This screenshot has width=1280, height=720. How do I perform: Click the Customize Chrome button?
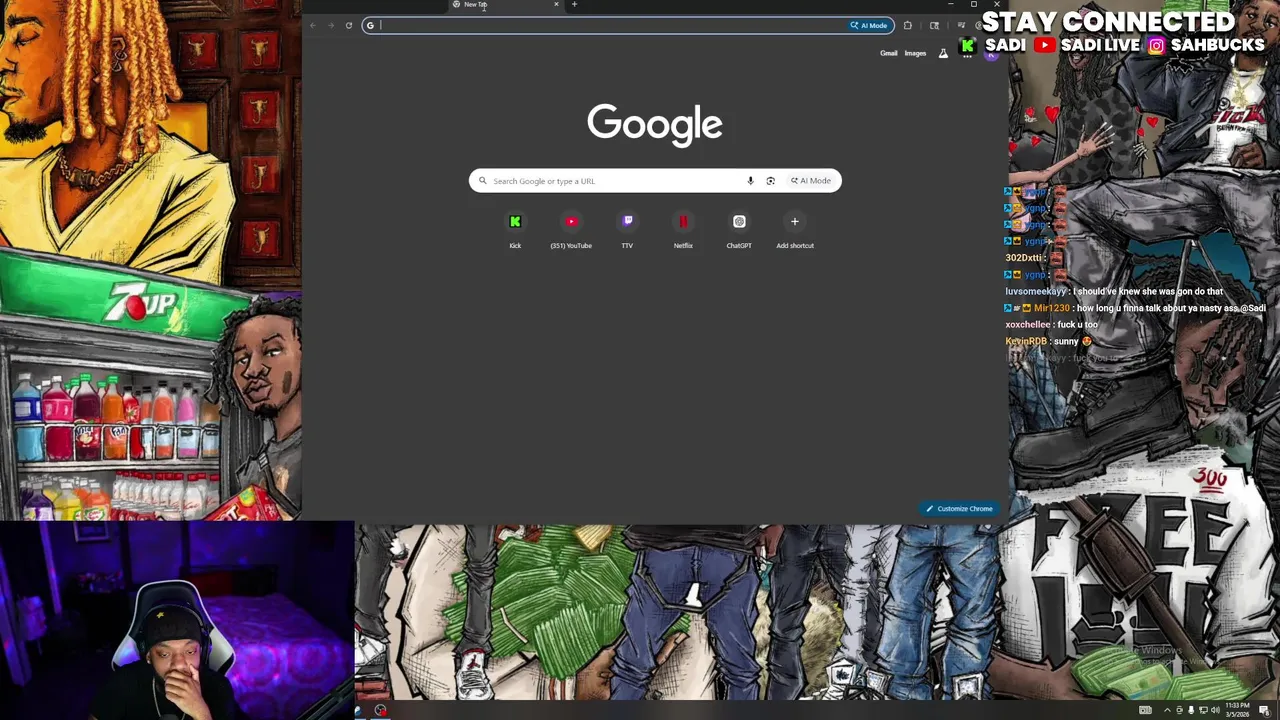point(959,508)
